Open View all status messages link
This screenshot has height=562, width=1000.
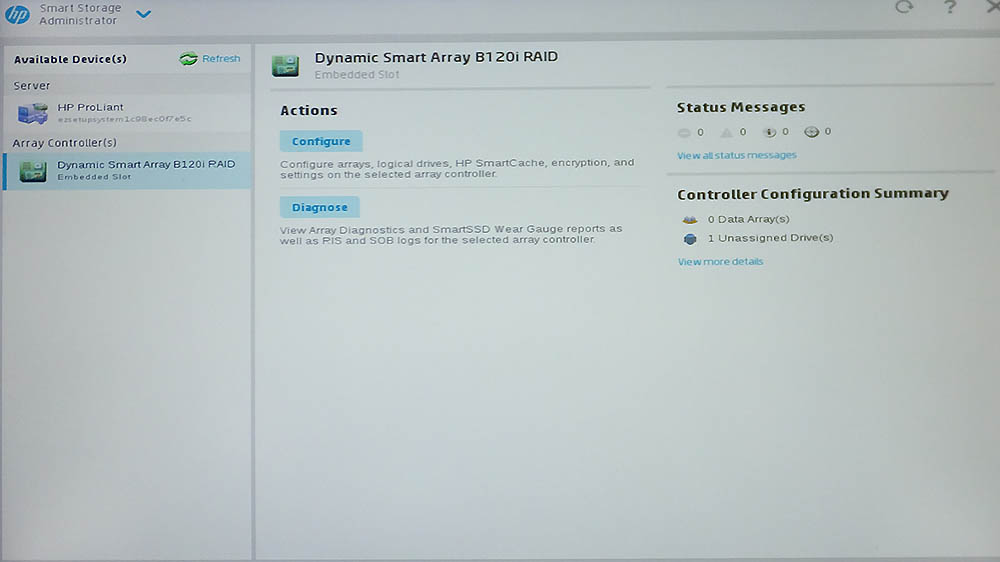pos(737,155)
